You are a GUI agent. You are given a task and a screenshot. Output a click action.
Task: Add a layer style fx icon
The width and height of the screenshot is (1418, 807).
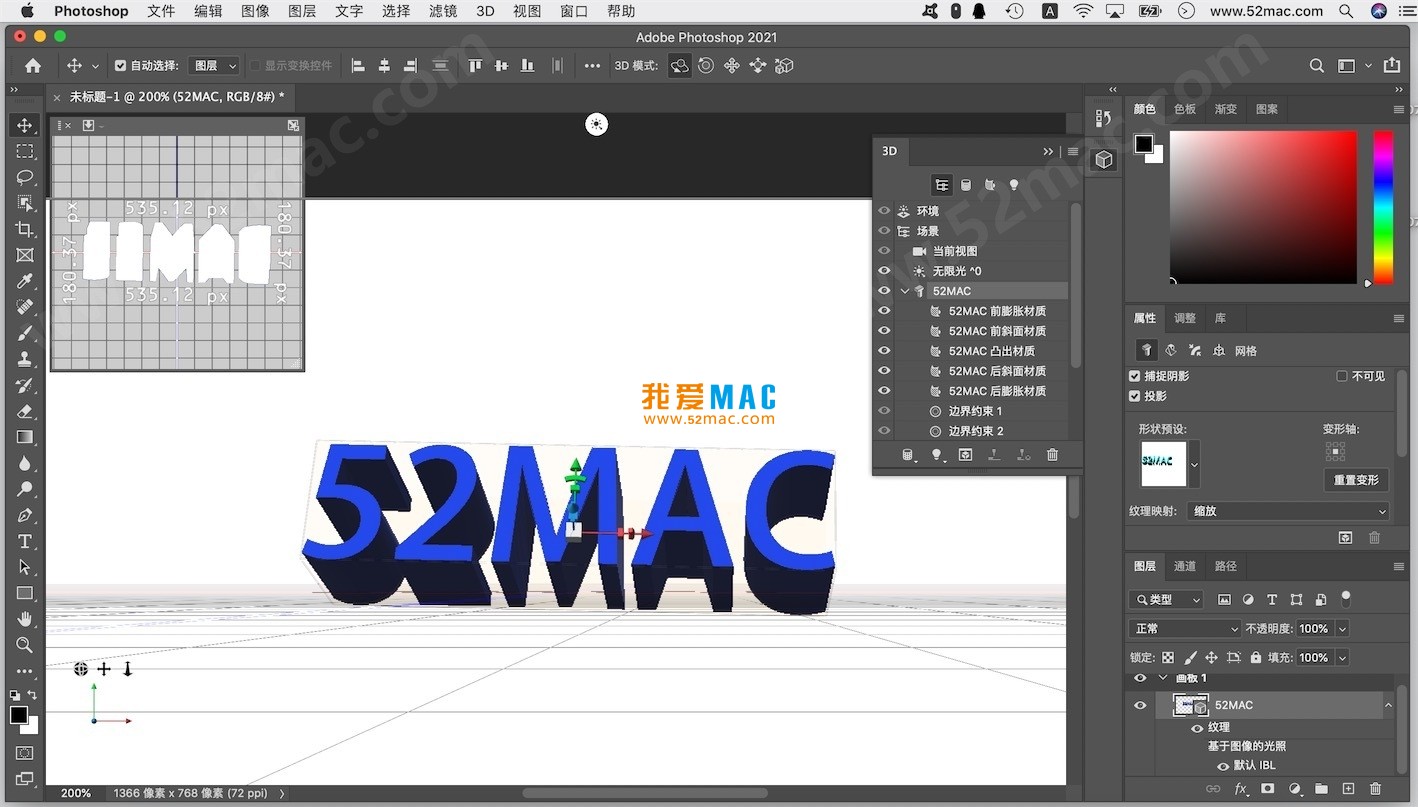(1241, 789)
